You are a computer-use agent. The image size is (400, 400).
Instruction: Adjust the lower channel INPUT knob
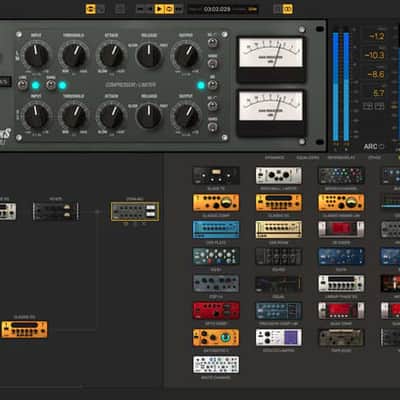pos(36,116)
